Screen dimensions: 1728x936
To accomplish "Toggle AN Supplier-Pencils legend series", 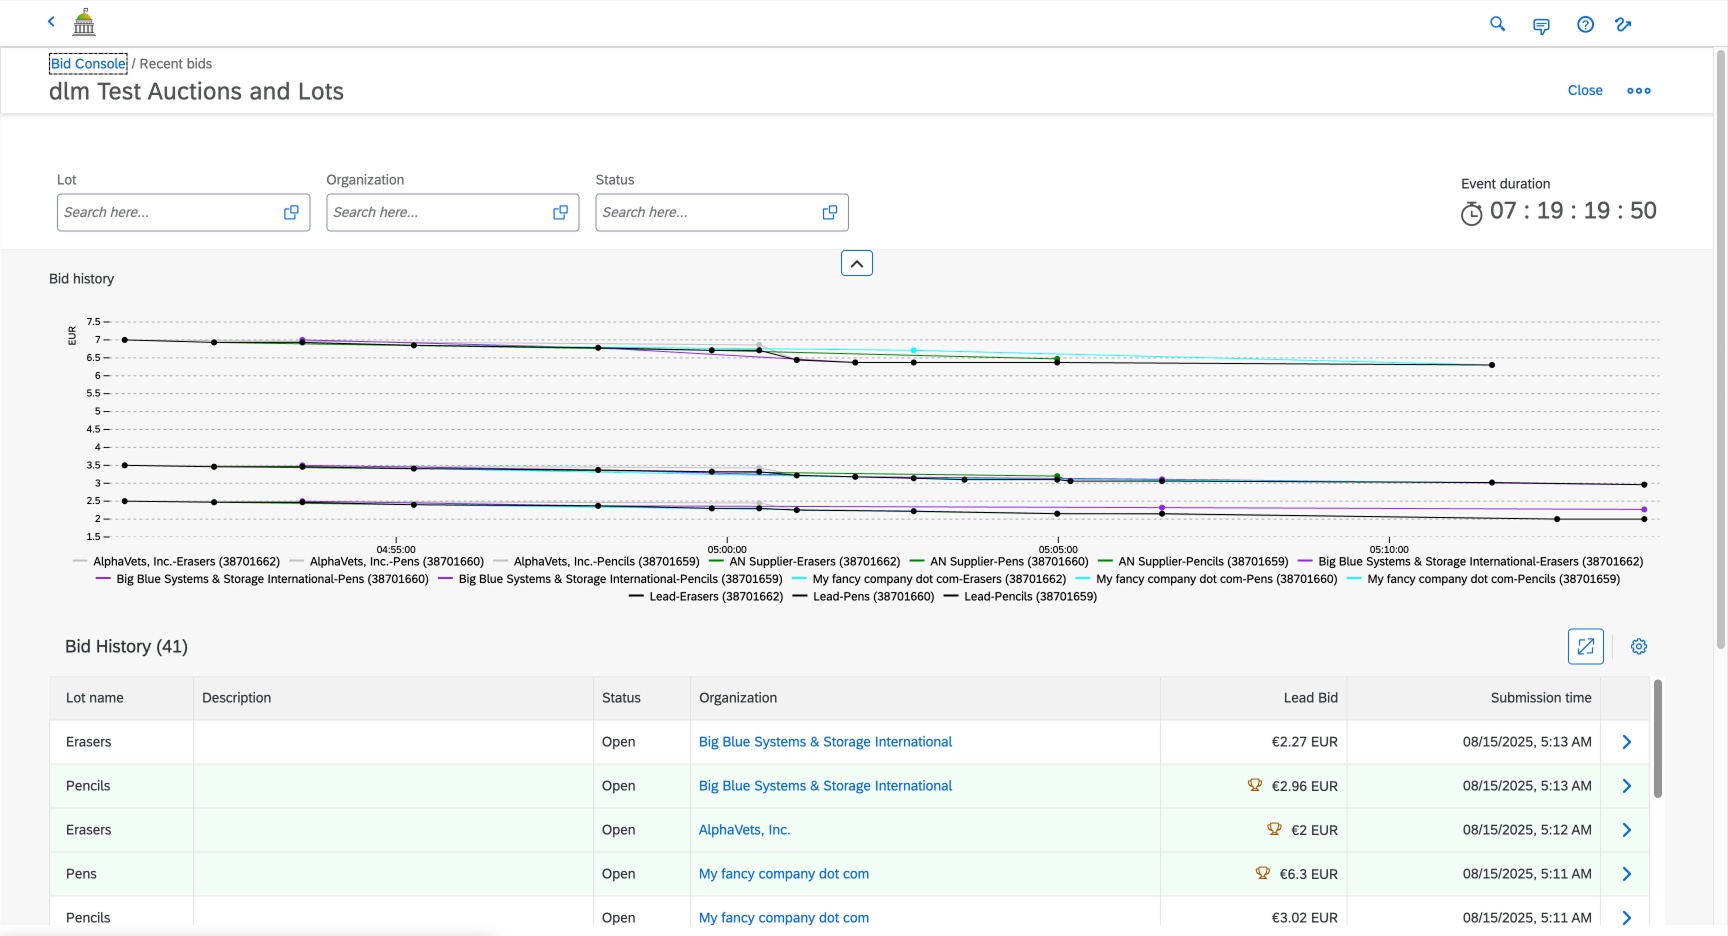I will pyautogui.click(x=1194, y=562).
